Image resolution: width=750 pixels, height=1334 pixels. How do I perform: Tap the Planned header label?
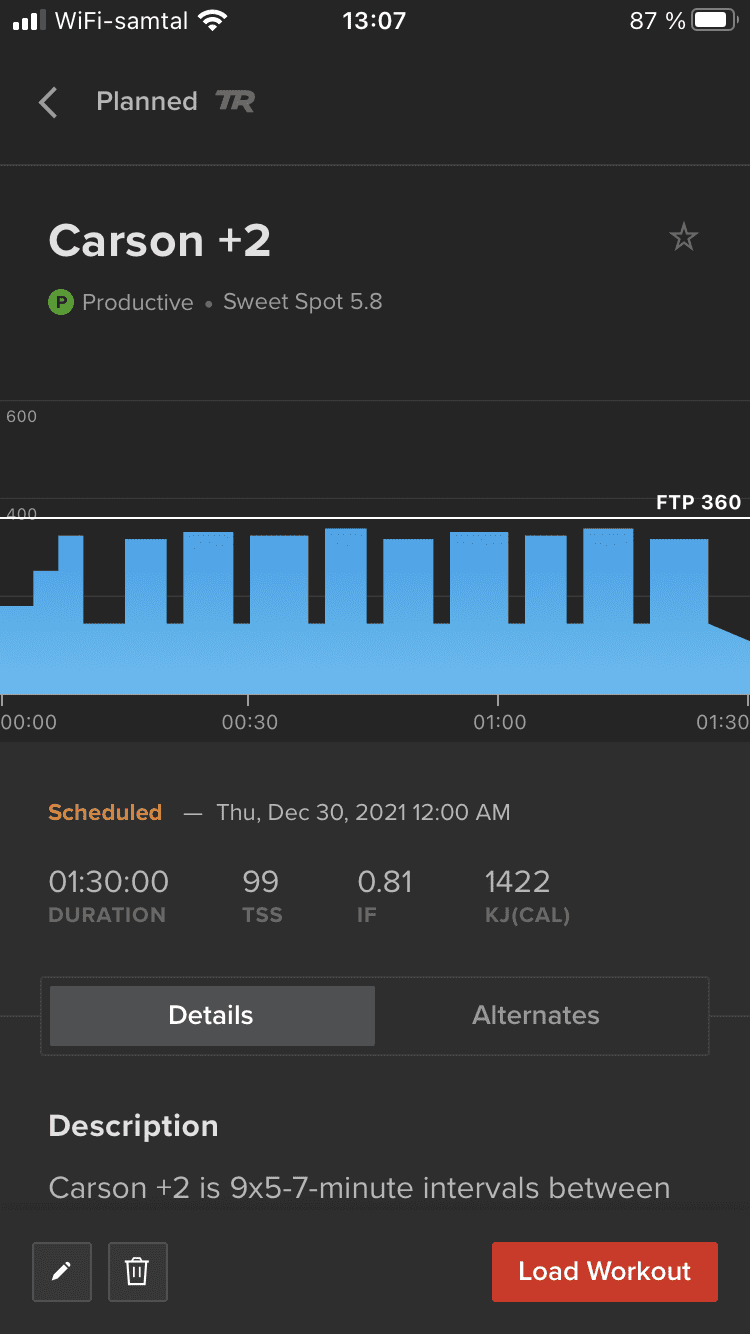click(147, 101)
